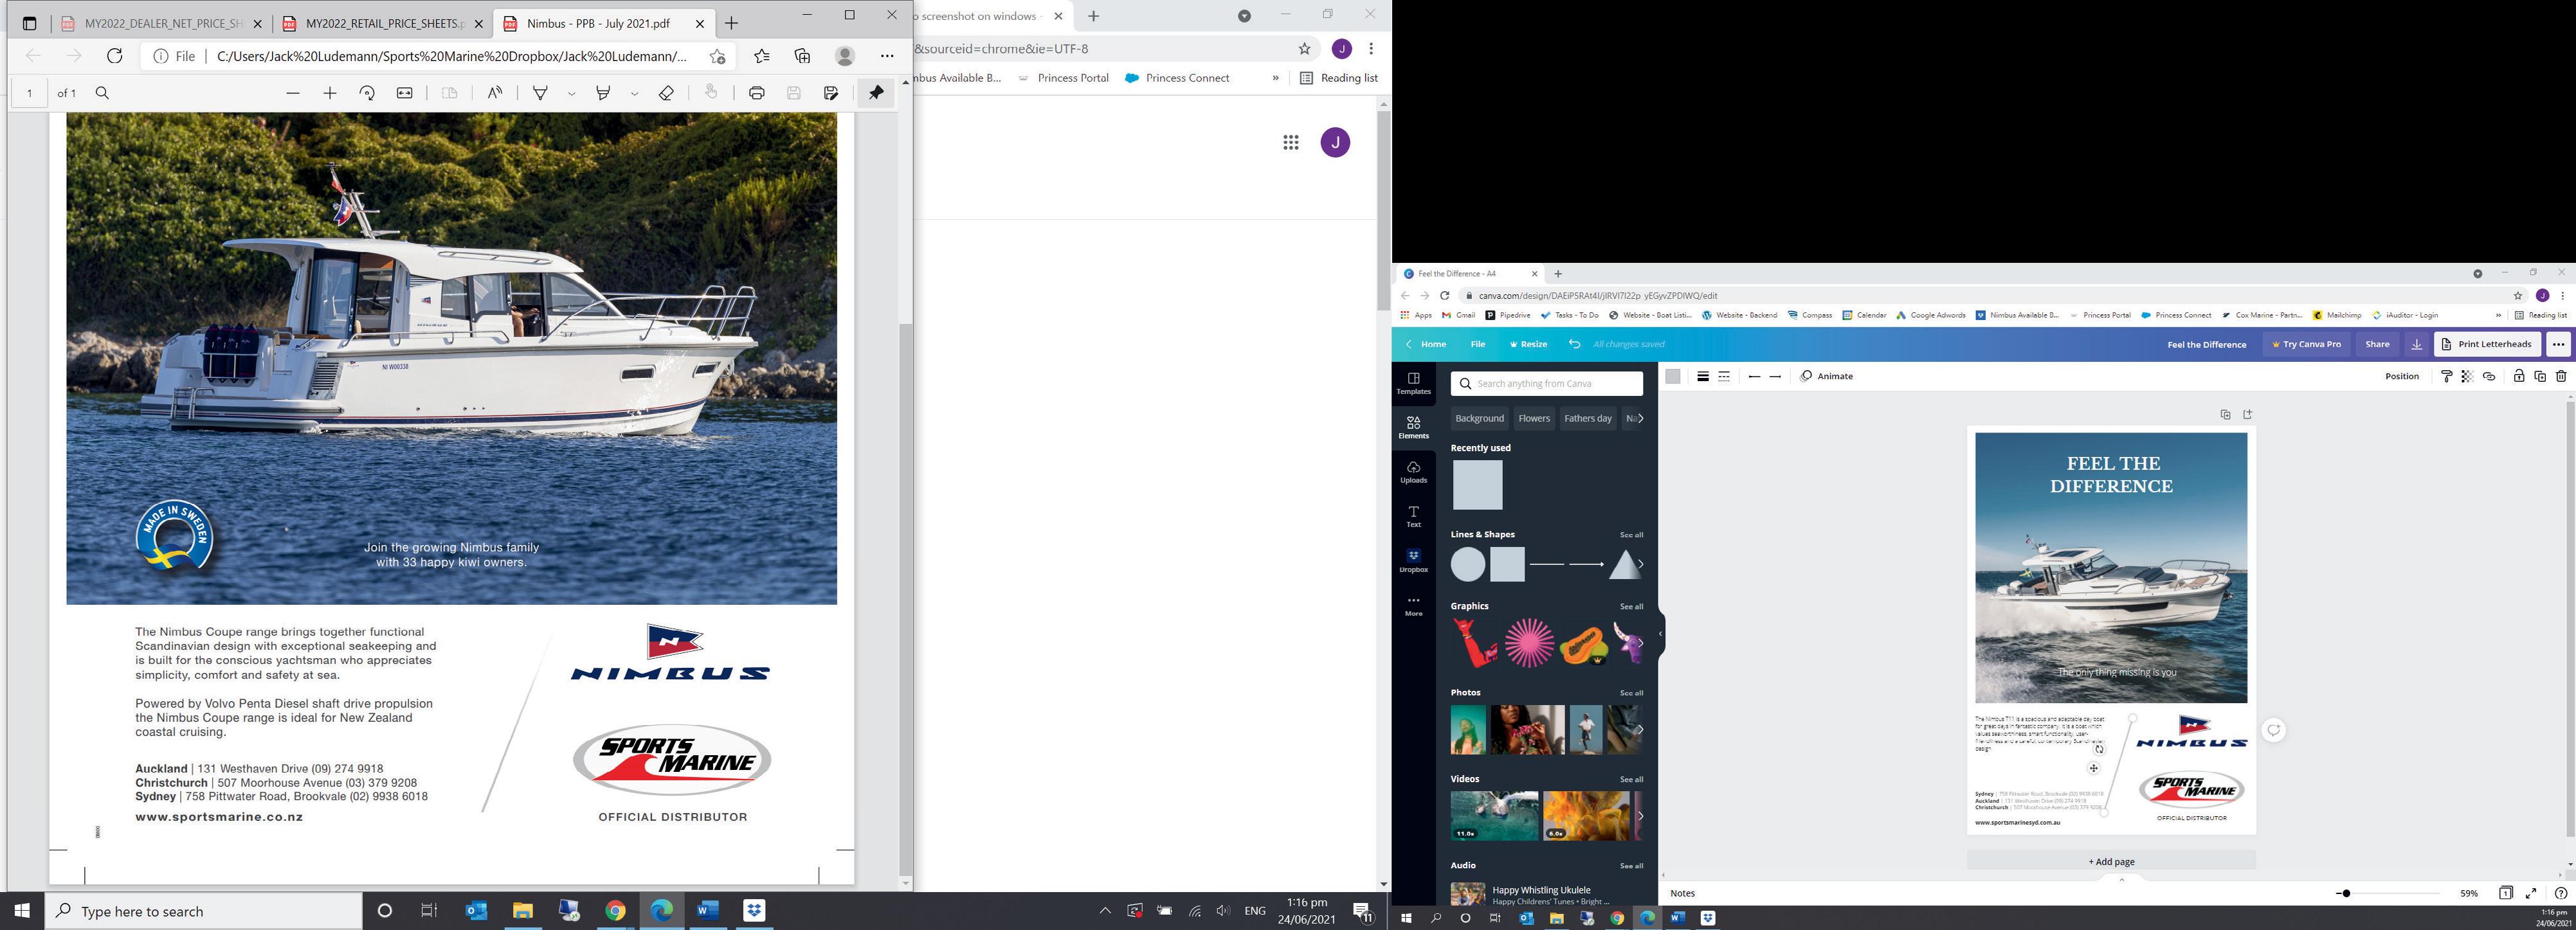Toggle fit to width in PDF viewer
This screenshot has width=2576, height=930.
[x=404, y=93]
